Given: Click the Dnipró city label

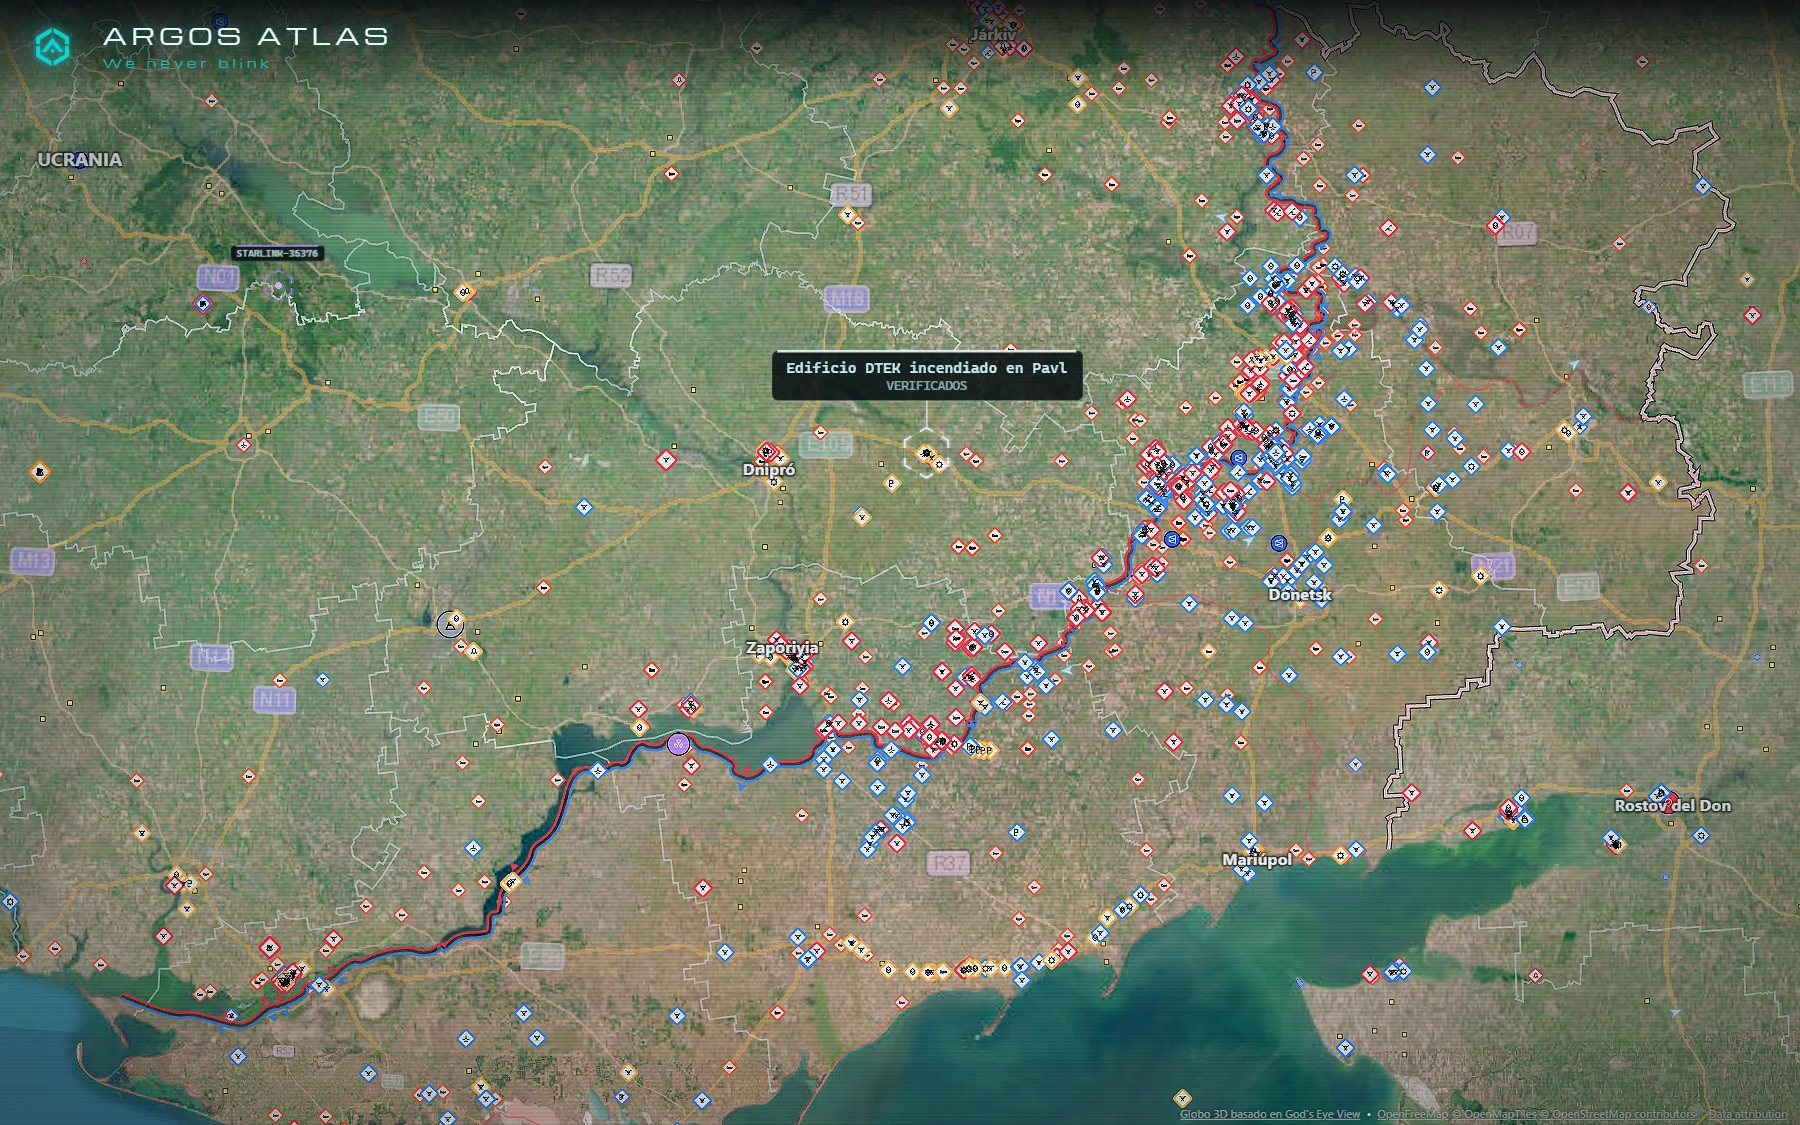Looking at the screenshot, I should 769,469.
